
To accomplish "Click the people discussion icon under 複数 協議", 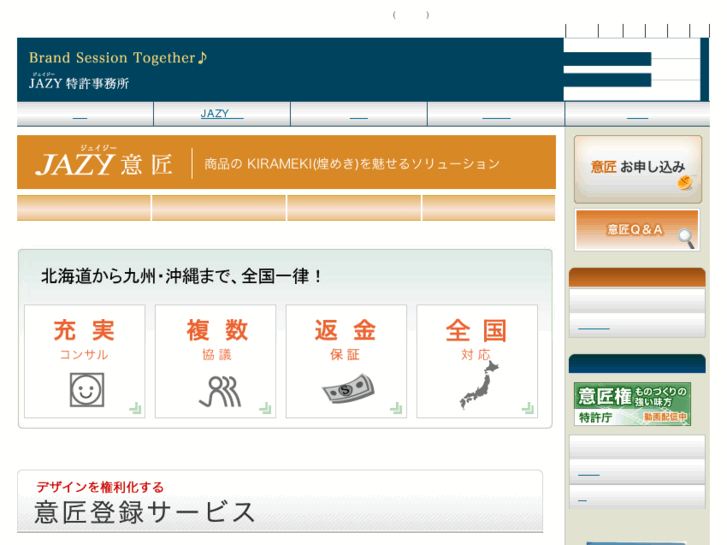I will pyautogui.click(x=220, y=391).
